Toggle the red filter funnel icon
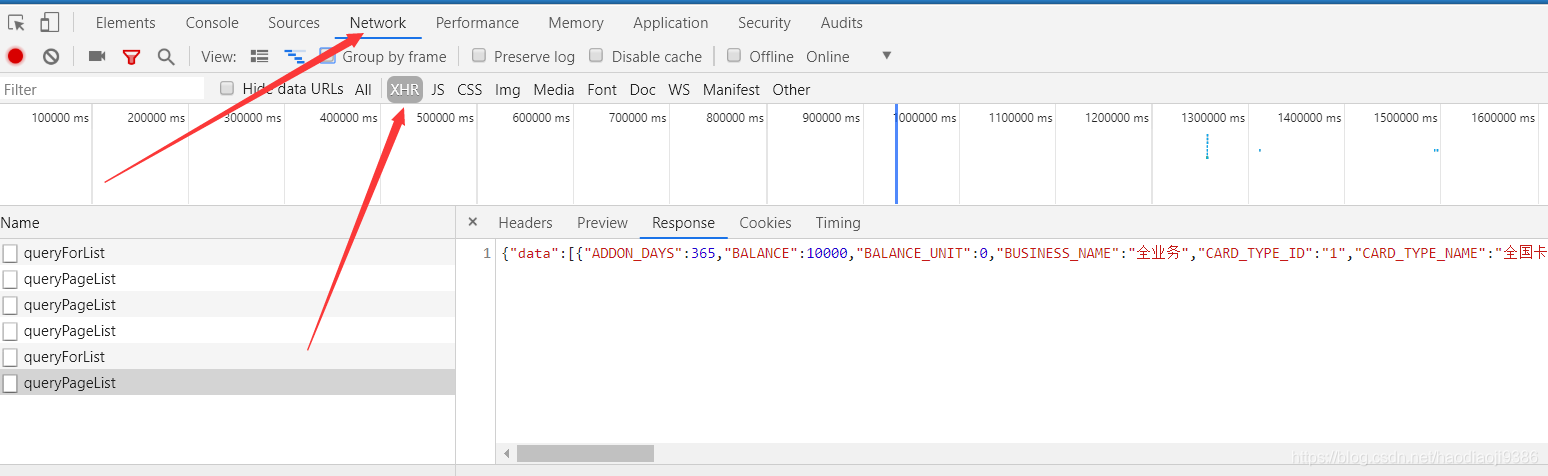 (x=131, y=57)
